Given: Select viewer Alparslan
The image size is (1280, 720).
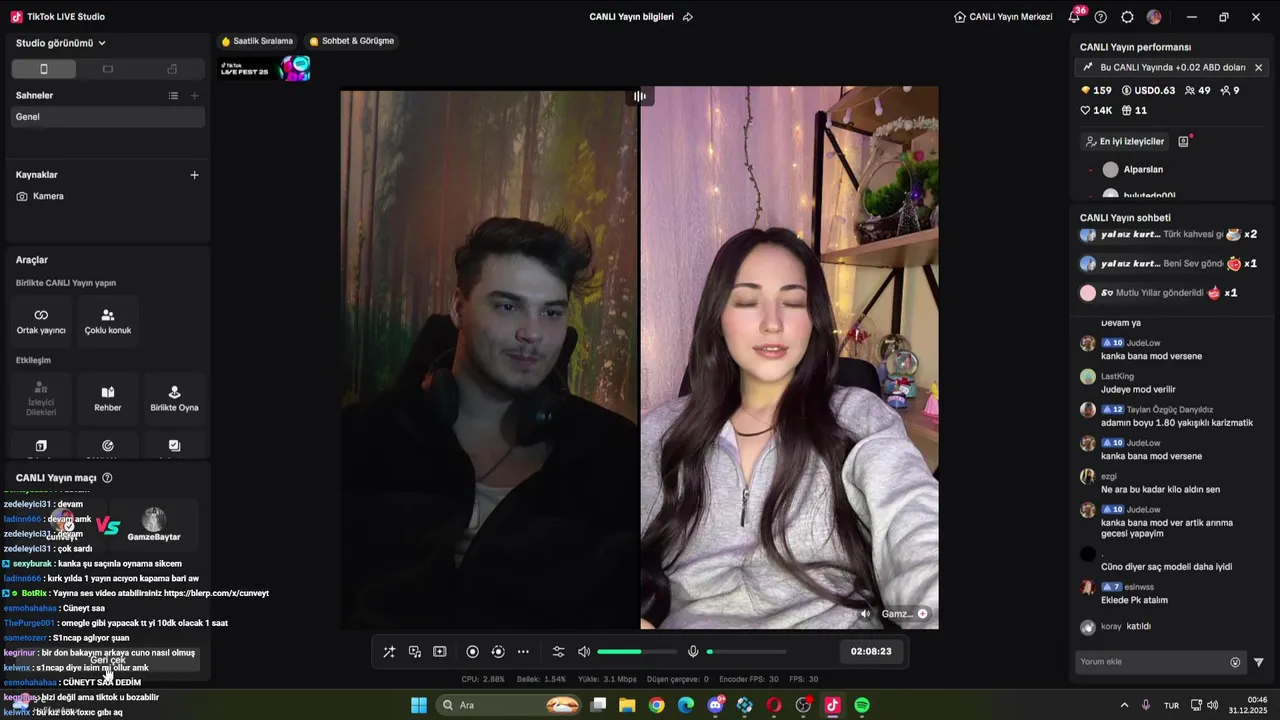Looking at the screenshot, I should click(1143, 170).
